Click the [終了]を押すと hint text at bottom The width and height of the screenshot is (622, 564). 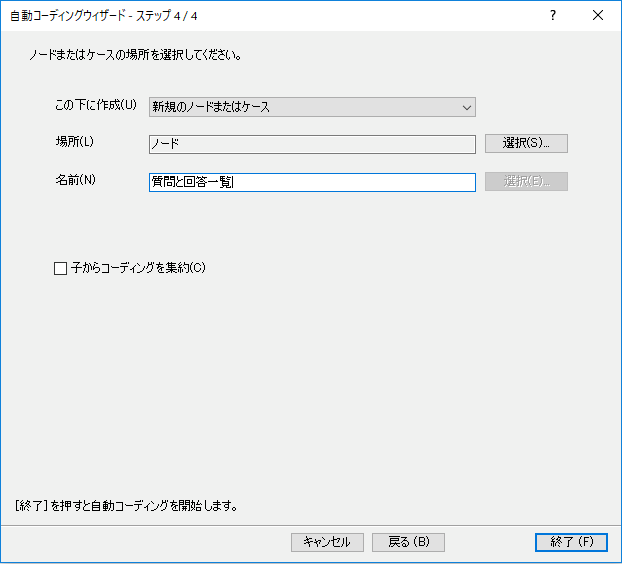point(125,505)
